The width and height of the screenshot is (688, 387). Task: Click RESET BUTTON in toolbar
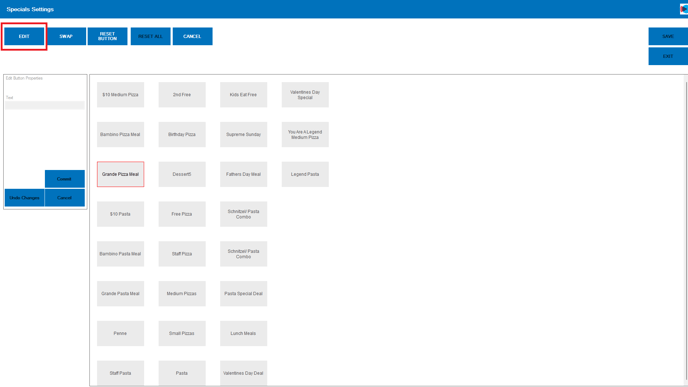coord(108,36)
